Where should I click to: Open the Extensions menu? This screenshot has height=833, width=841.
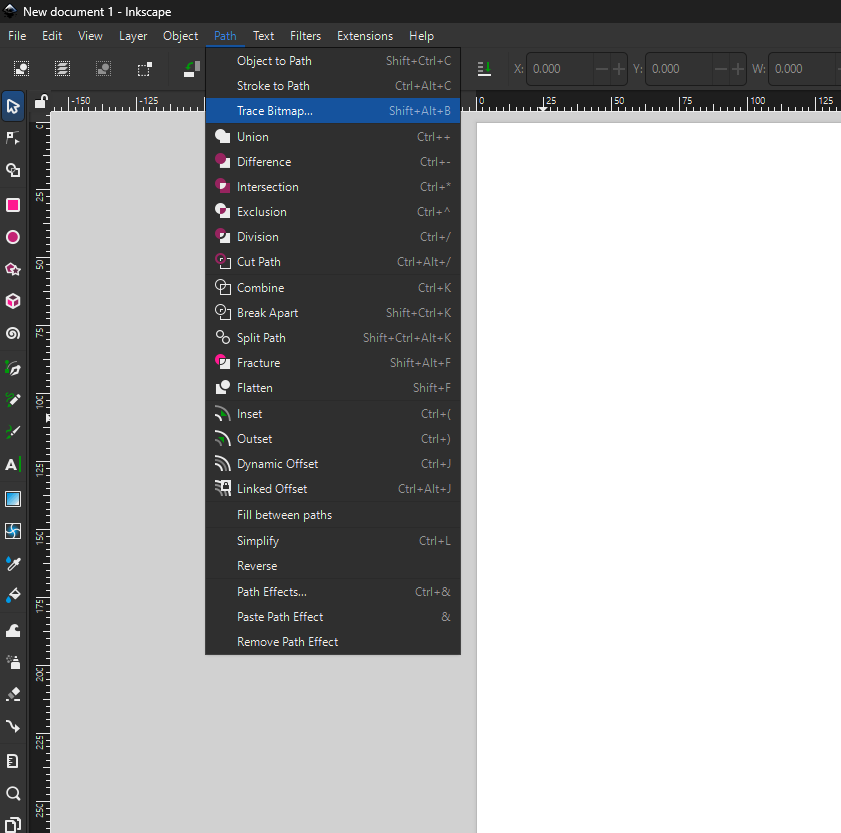coord(365,36)
